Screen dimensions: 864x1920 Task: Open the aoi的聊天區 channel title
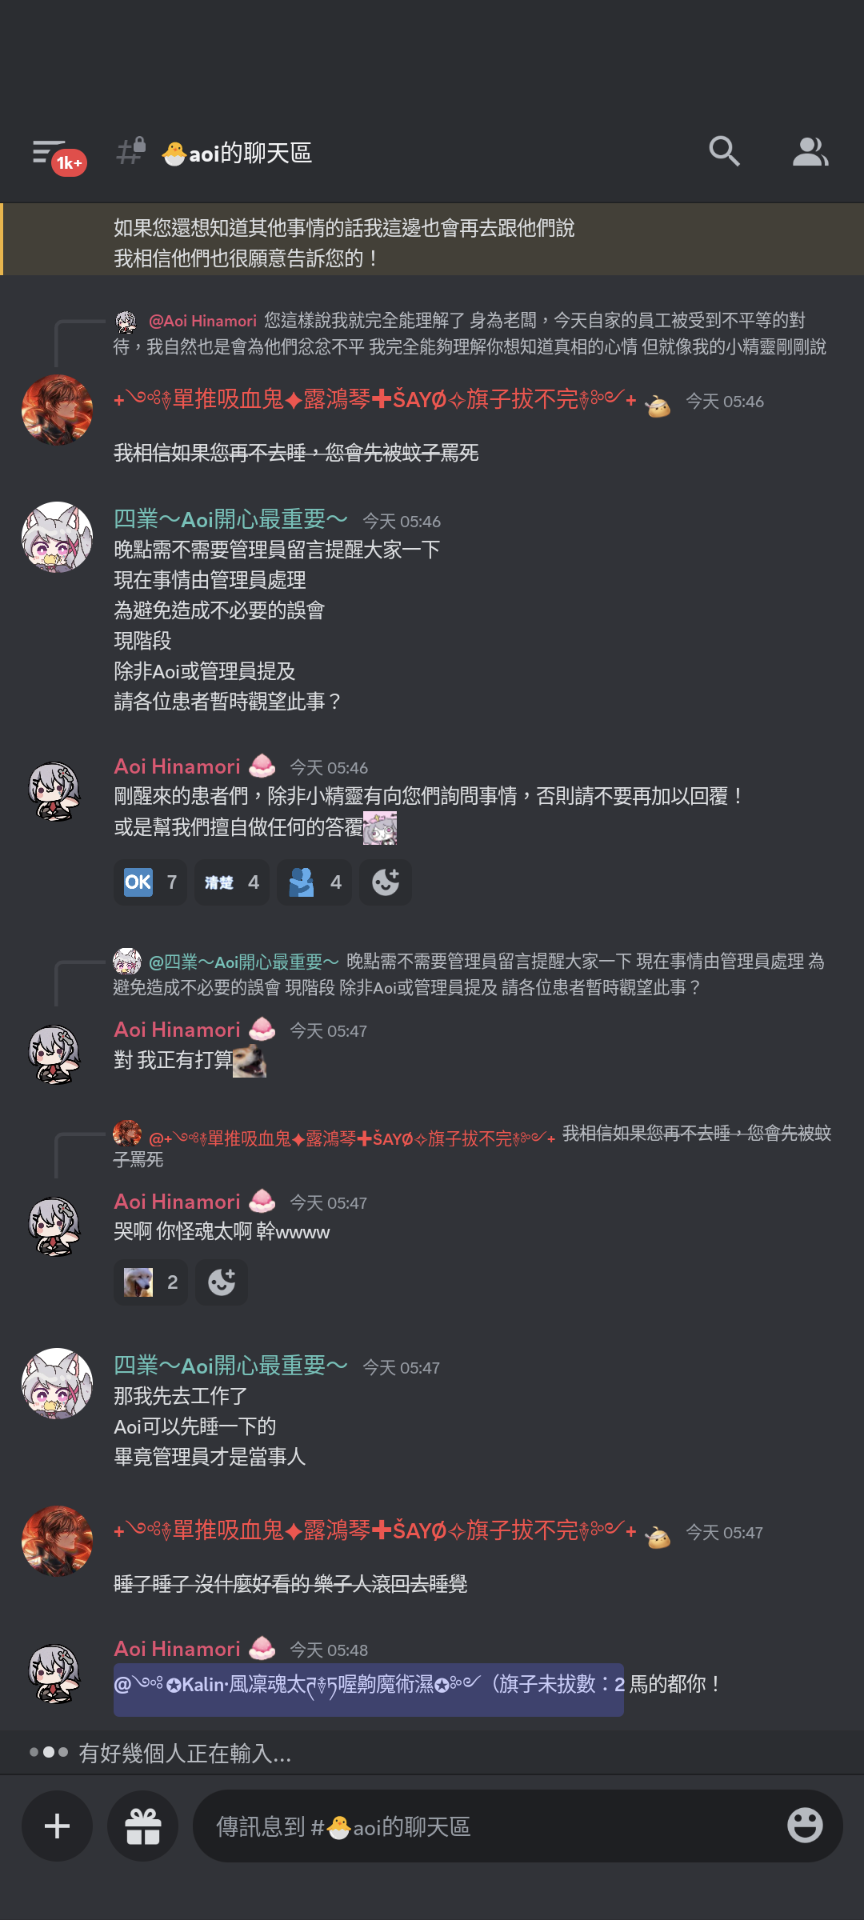(238, 153)
